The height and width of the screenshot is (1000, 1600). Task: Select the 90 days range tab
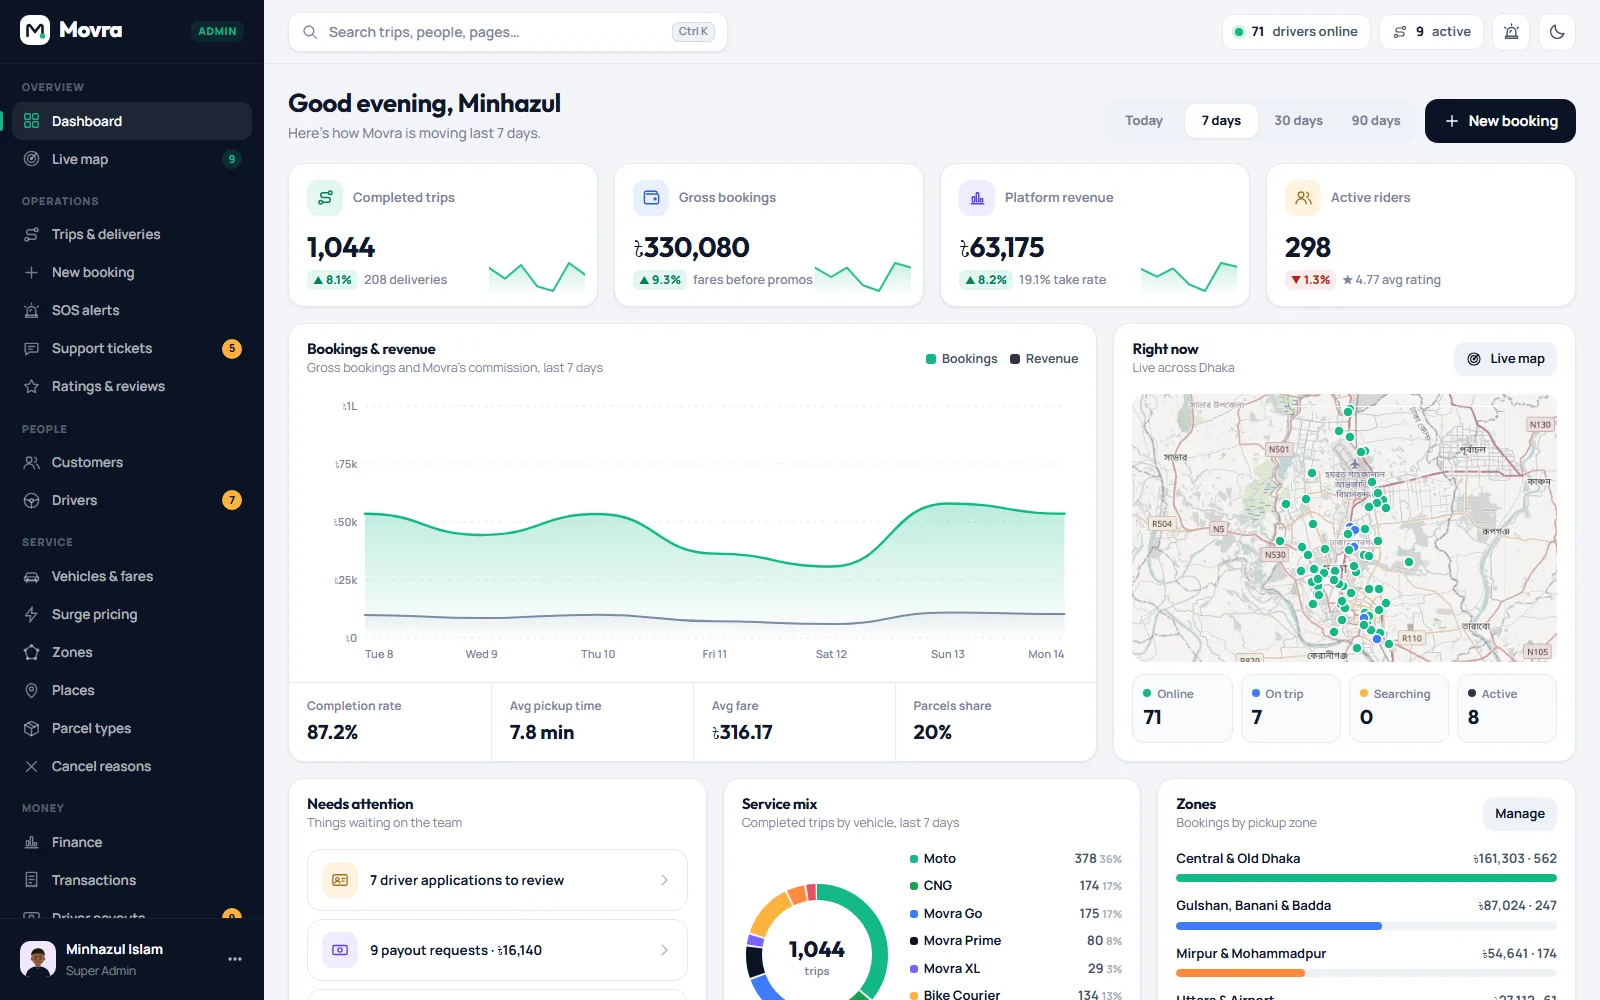(x=1376, y=121)
